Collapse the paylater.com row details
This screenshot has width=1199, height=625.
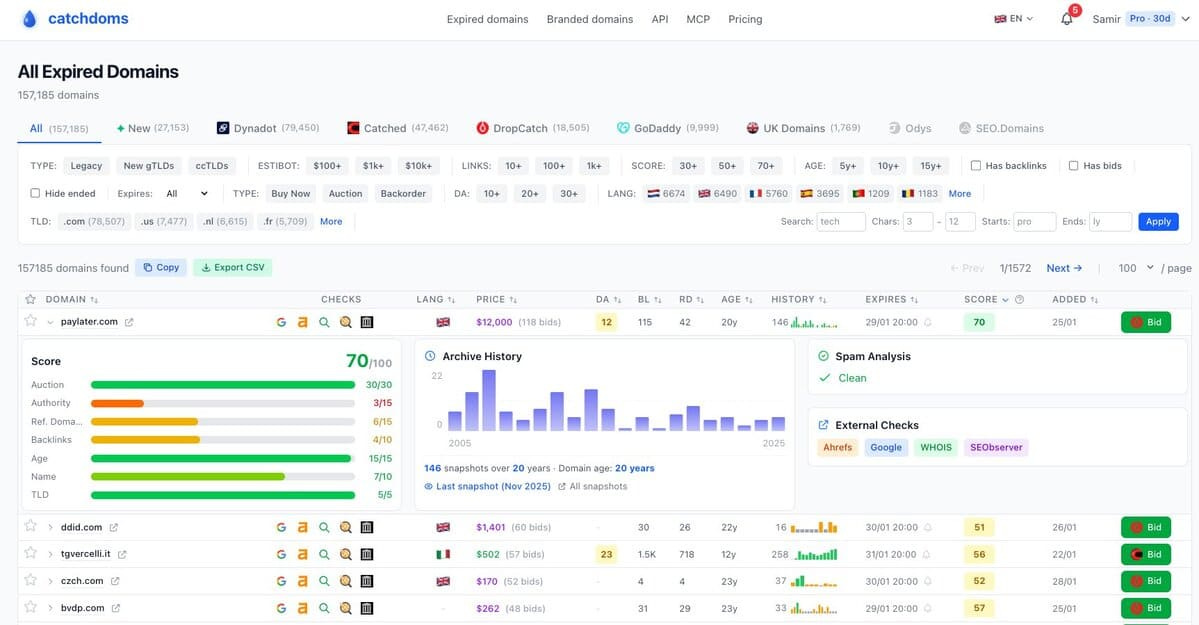(50, 322)
